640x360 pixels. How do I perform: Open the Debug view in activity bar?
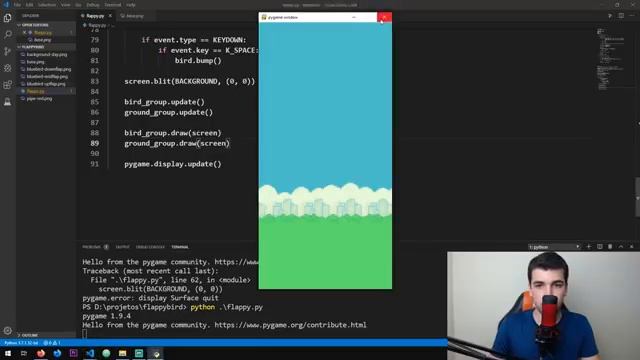(7, 68)
